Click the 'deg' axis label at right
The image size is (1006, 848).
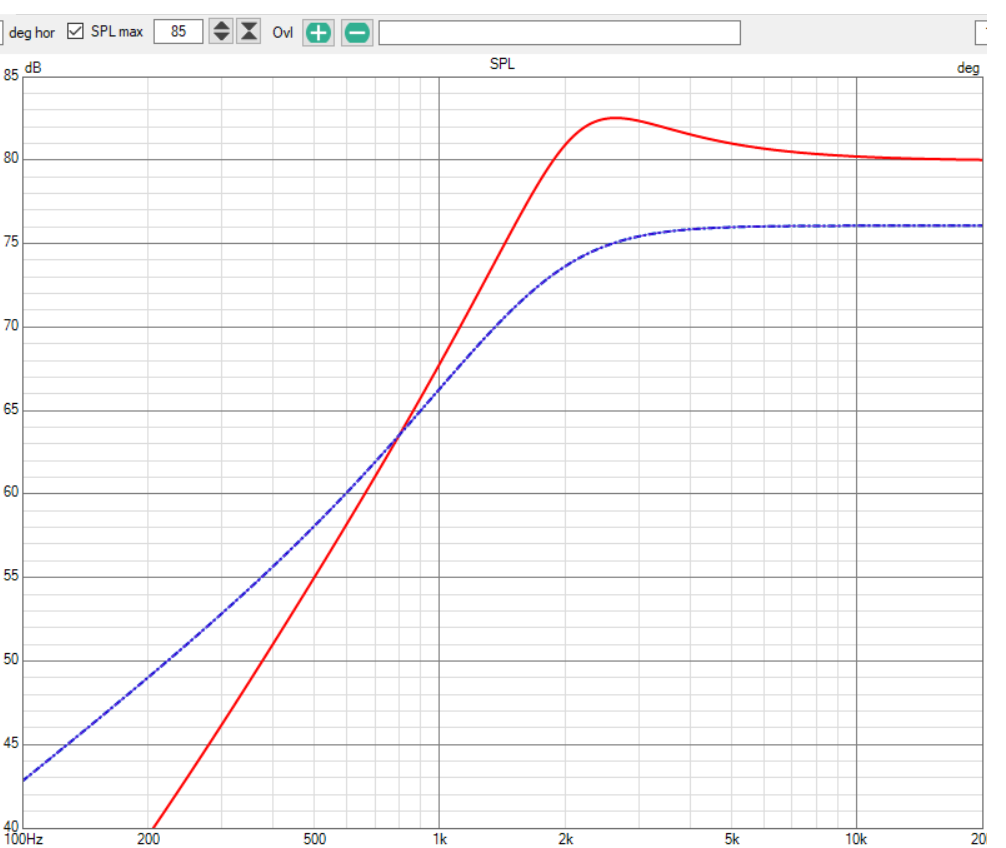968,68
